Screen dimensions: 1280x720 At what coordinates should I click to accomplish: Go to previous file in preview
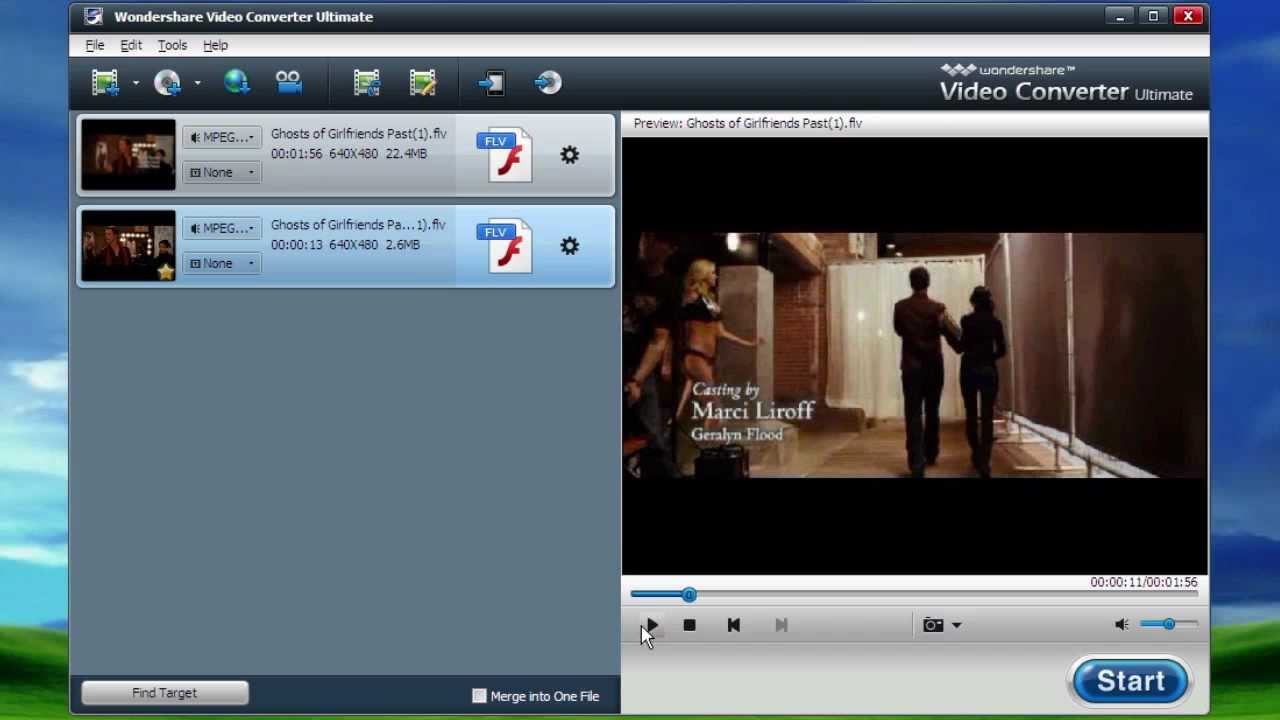(733, 625)
